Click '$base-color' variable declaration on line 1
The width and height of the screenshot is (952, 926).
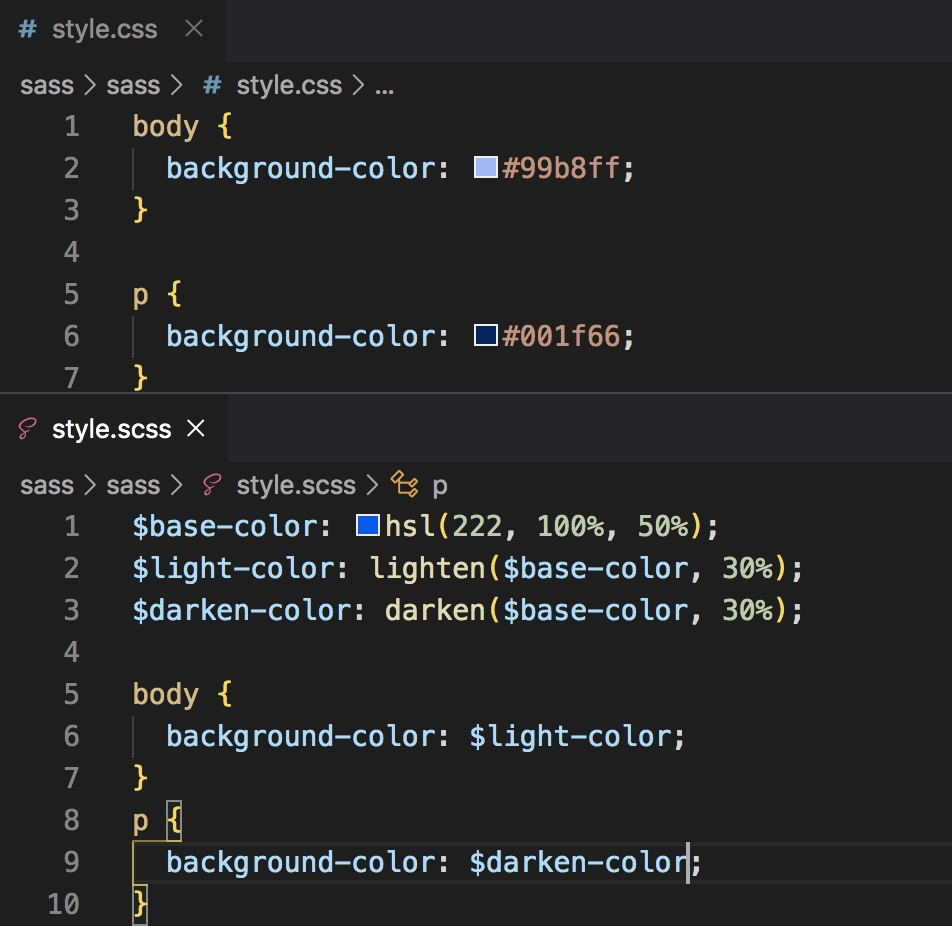(225, 526)
